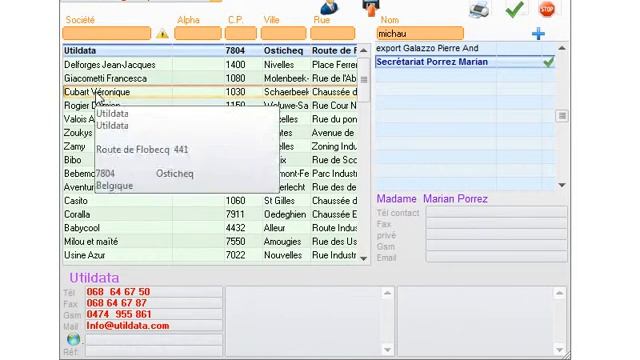The width and height of the screenshot is (640, 360).
Task: Click the right notes text area
Action: [476, 322]
